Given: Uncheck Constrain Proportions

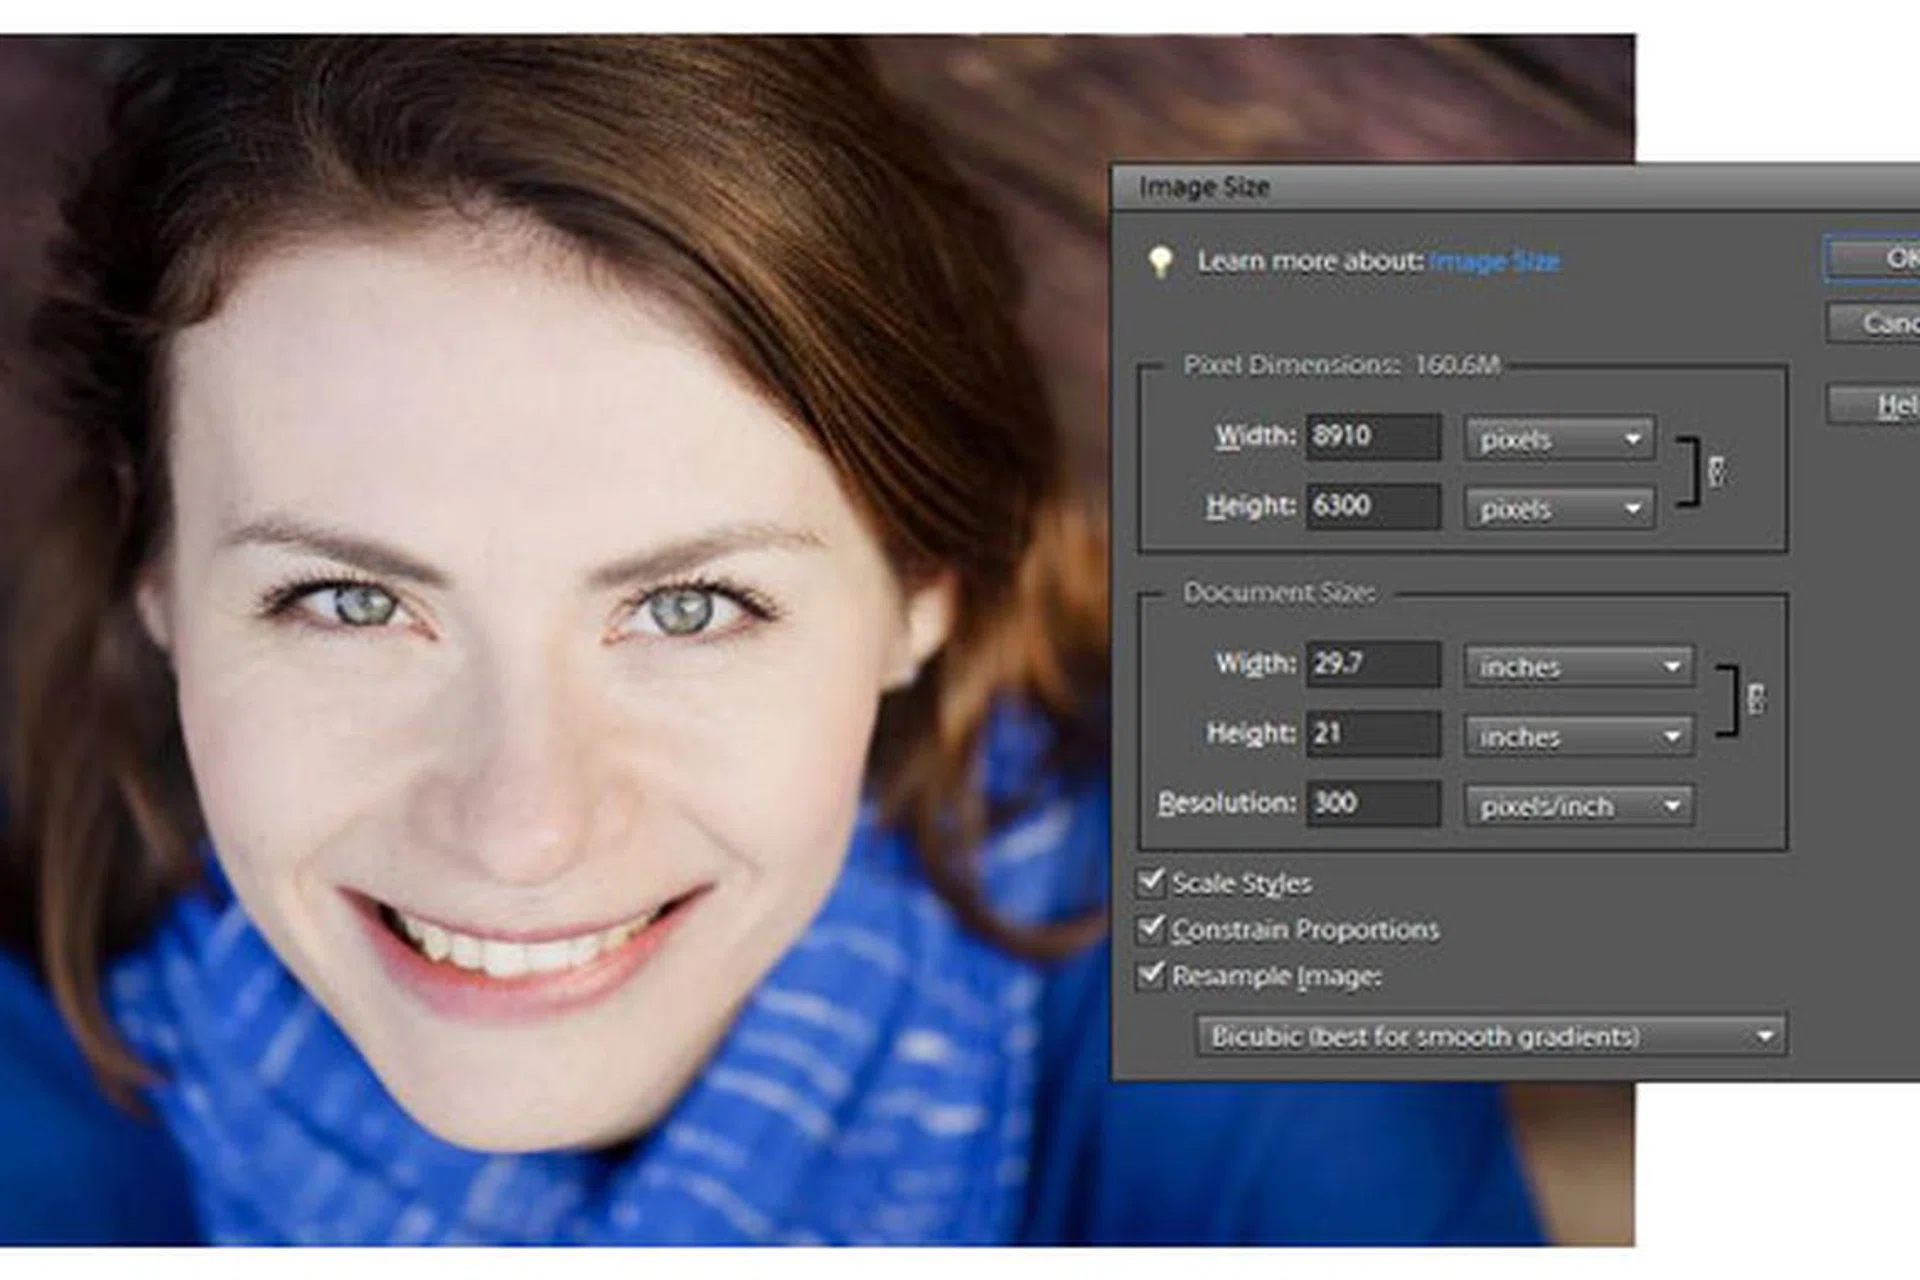Looking at the screenshot, I should click(1152, 929).
